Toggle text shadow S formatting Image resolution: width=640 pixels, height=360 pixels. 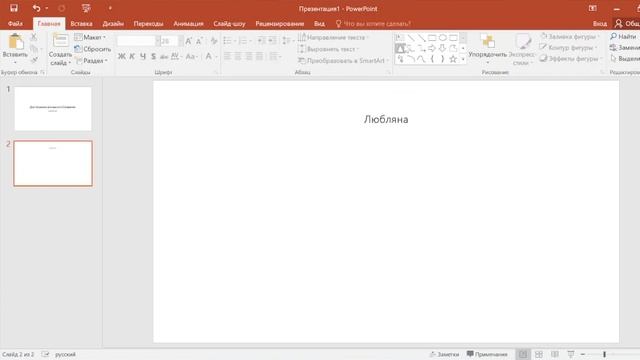pos(153,57)
